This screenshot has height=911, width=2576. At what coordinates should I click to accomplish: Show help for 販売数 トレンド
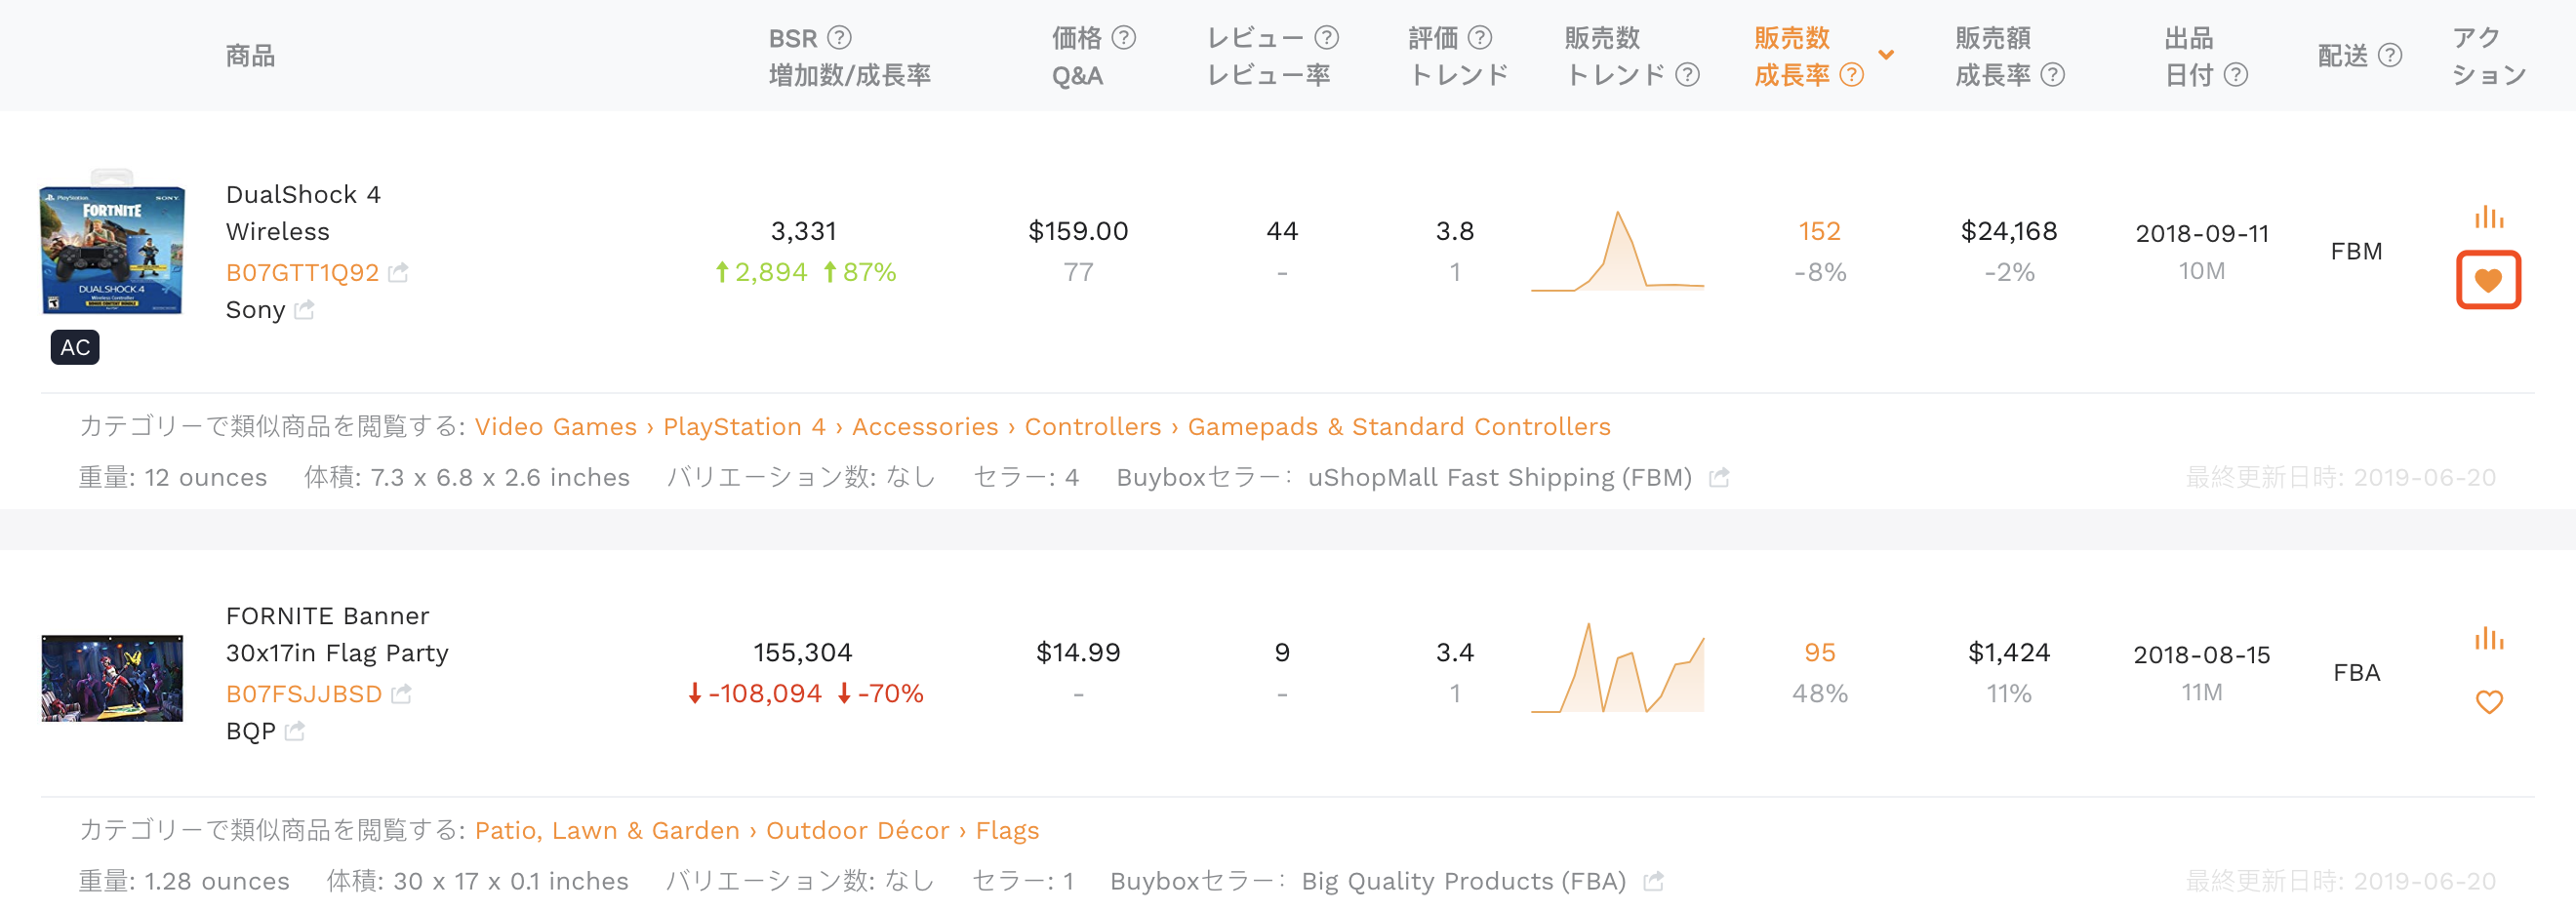1688,75
